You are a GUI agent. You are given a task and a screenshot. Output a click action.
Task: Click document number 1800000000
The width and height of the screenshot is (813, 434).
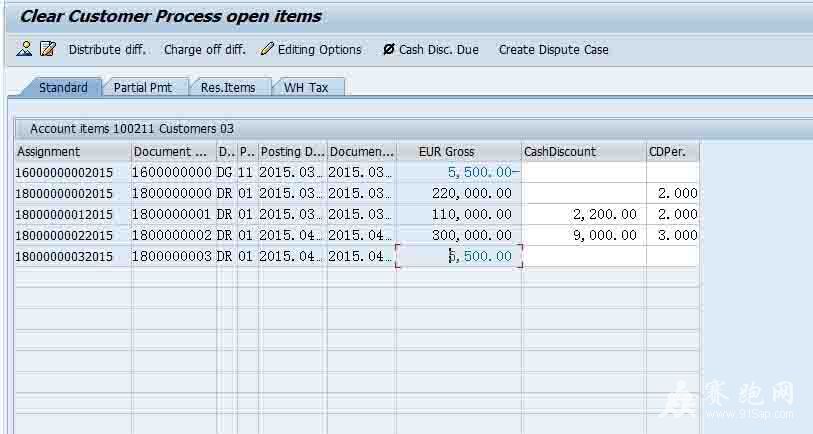pos(172,193)
